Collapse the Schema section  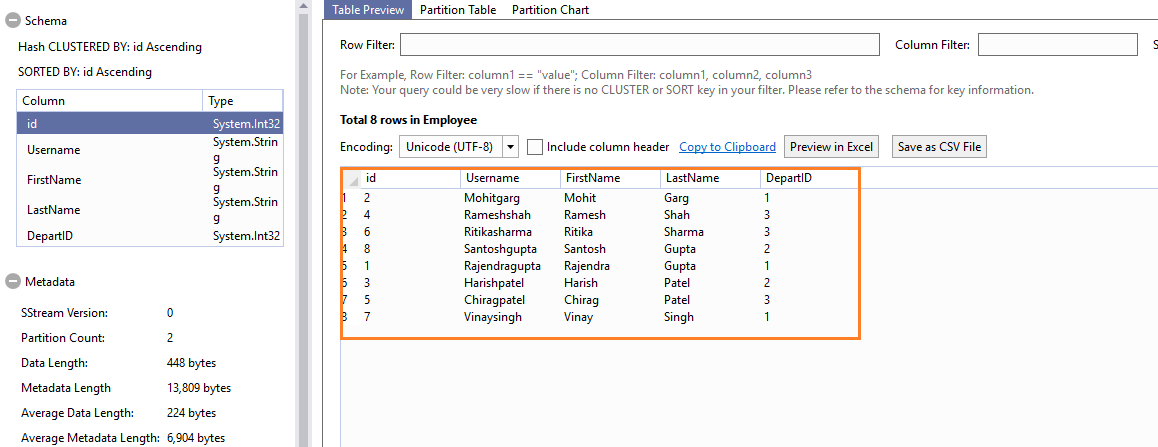click(x=13, y=21)
